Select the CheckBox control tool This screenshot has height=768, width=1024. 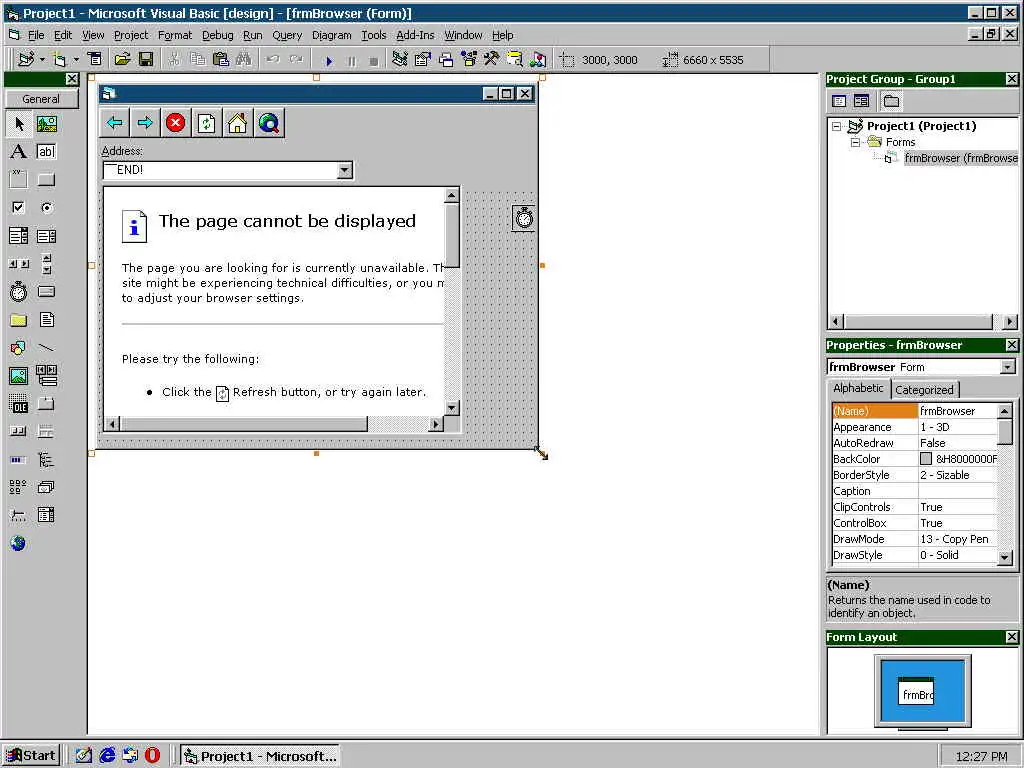(18, 208)
